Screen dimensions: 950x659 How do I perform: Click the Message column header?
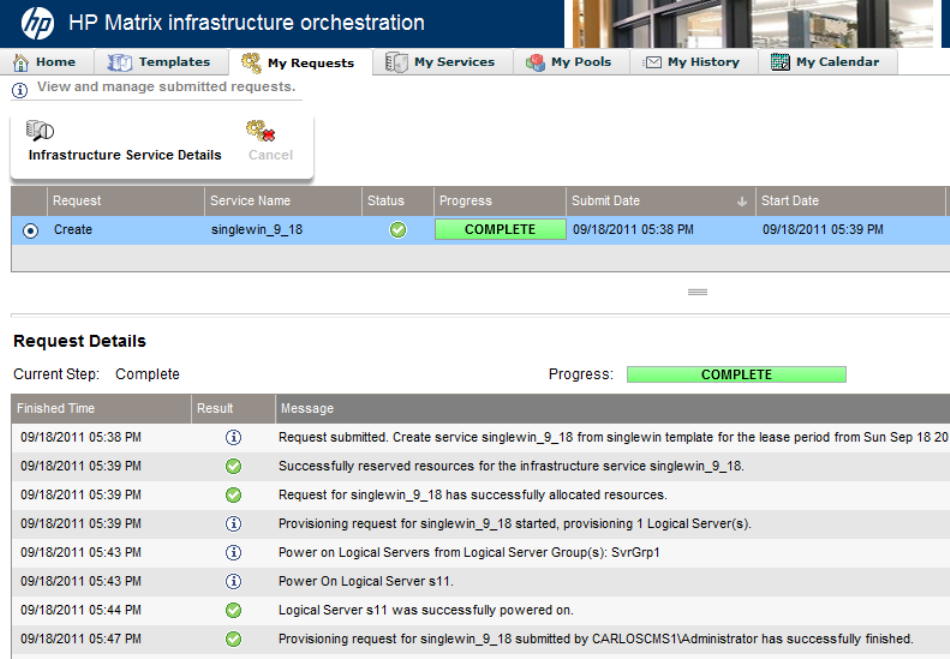307,408
